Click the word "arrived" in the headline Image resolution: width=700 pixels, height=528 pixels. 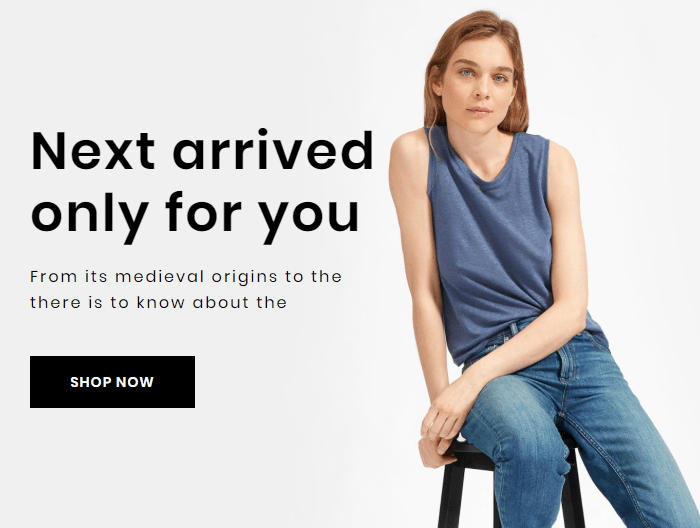coord(273,150)
